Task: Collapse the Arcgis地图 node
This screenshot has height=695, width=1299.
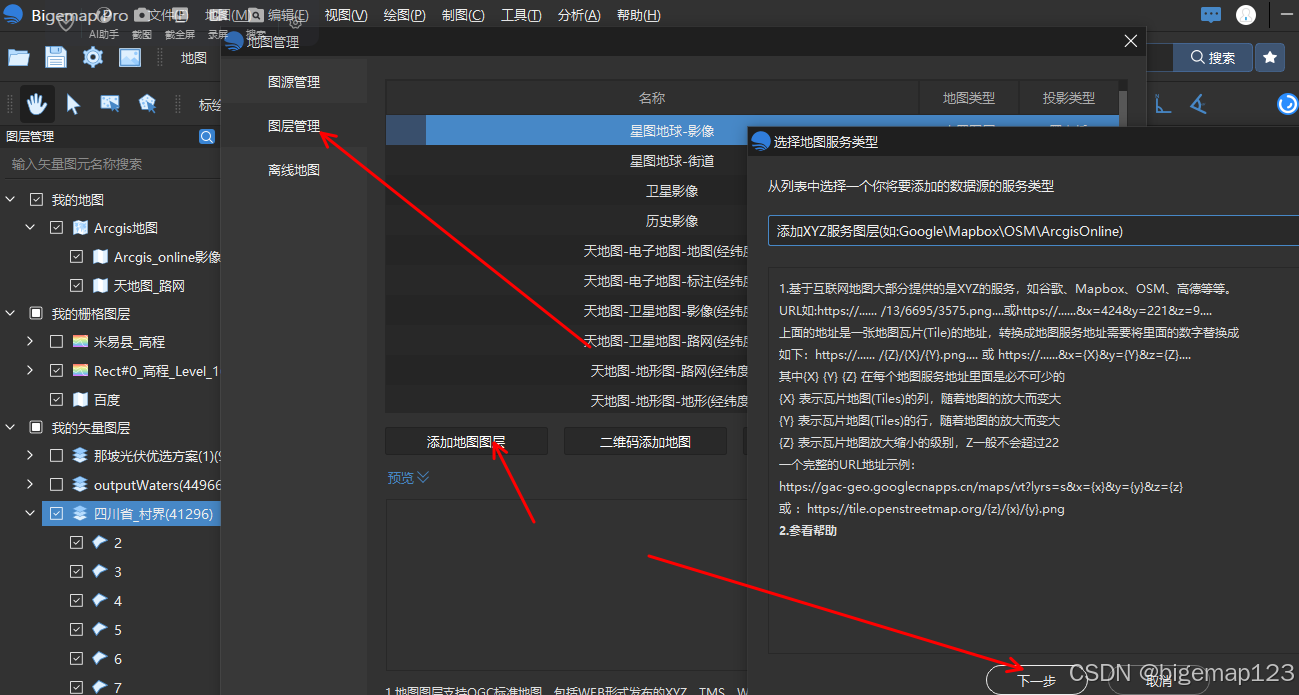Action: (30, 228)
